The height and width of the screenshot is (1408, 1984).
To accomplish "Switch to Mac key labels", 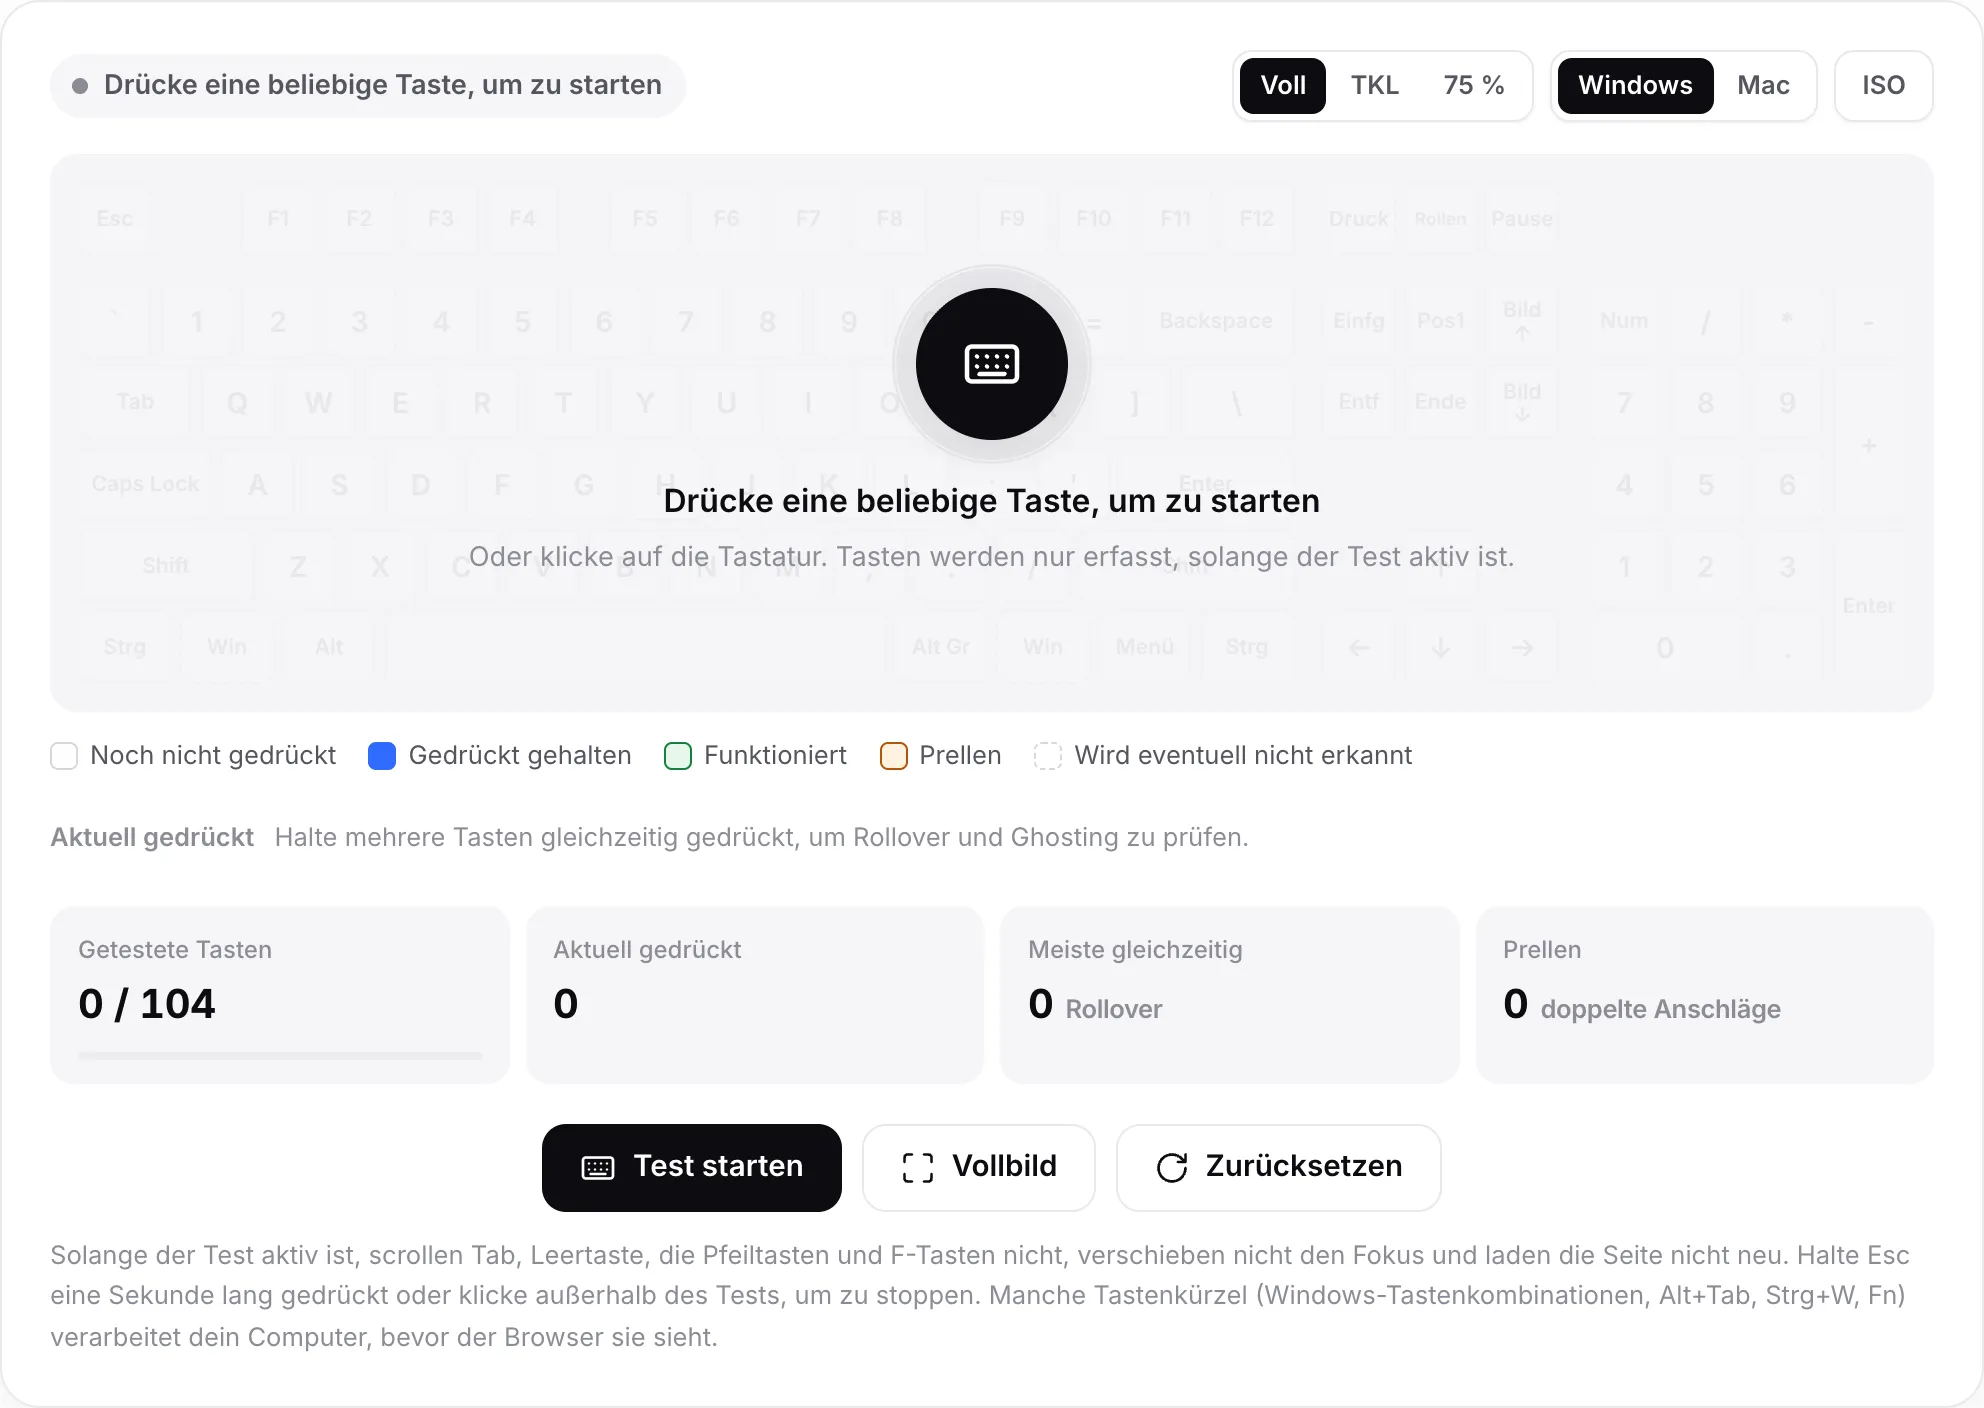I will click(1763, 86).
